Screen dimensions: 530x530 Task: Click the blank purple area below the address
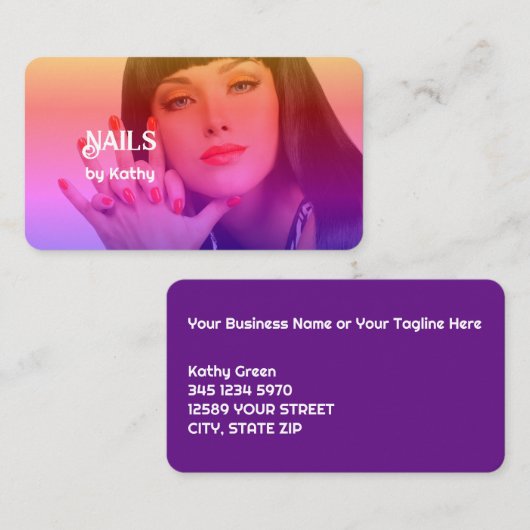coord(335,455)
